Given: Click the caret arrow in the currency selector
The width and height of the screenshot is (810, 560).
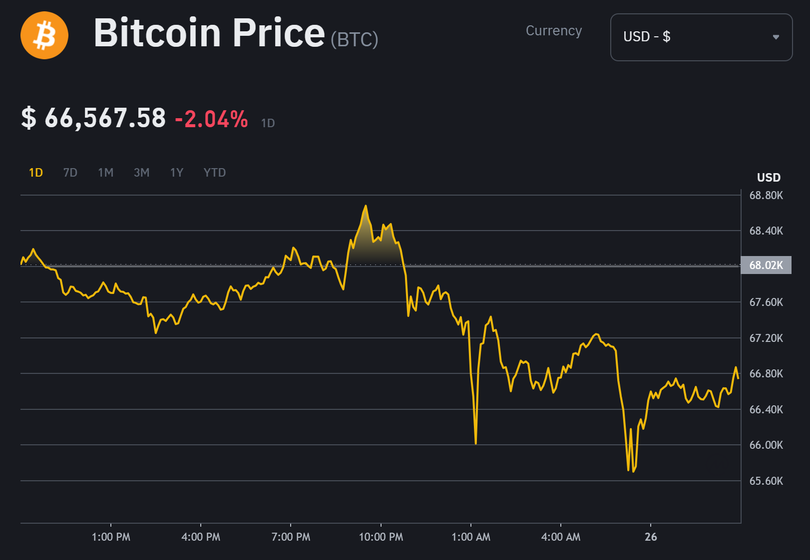Looking at the screenshot, I should (x=776, y=37).
